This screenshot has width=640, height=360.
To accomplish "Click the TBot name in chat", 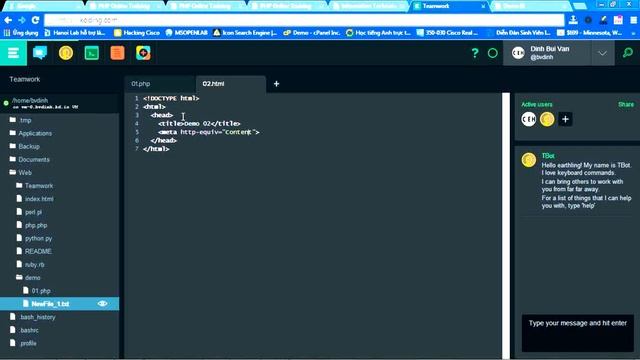I will (x=548, y=156).
